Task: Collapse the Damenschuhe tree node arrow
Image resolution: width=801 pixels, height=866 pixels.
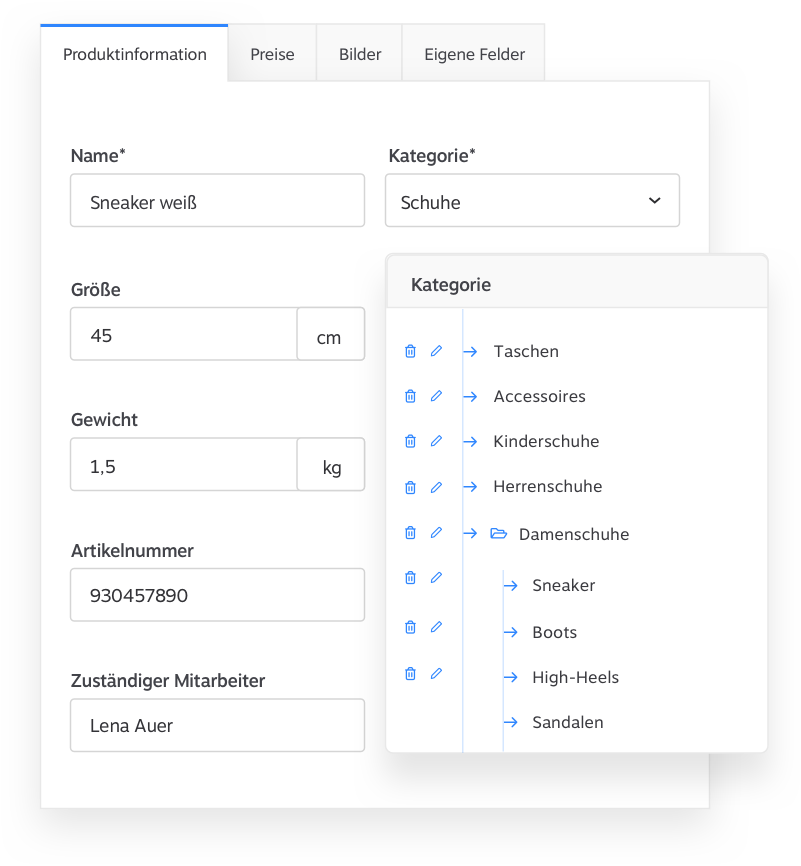Action: click(x=471, y=534)
